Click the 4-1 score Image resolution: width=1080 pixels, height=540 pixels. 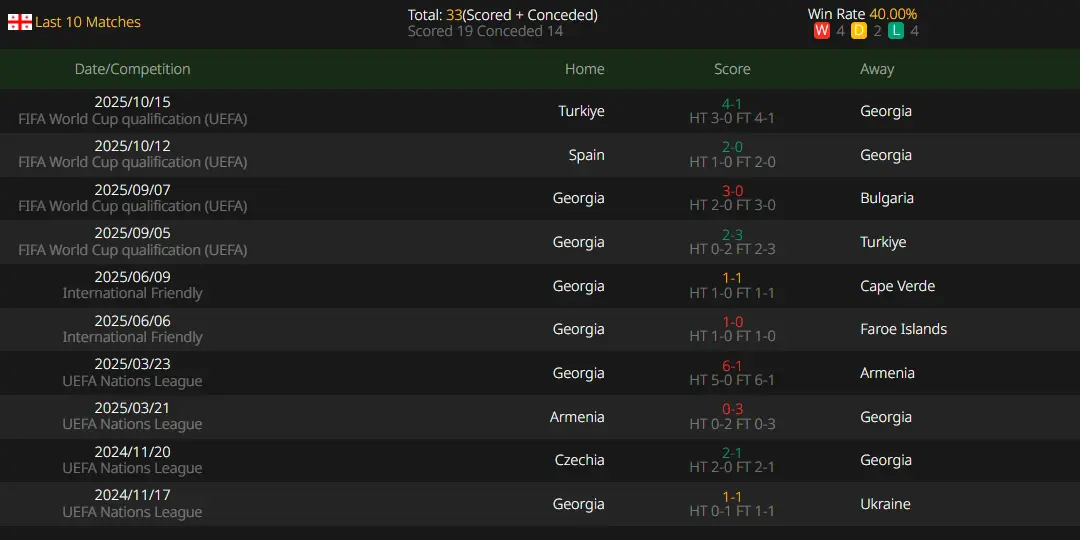tap(732, 104)
